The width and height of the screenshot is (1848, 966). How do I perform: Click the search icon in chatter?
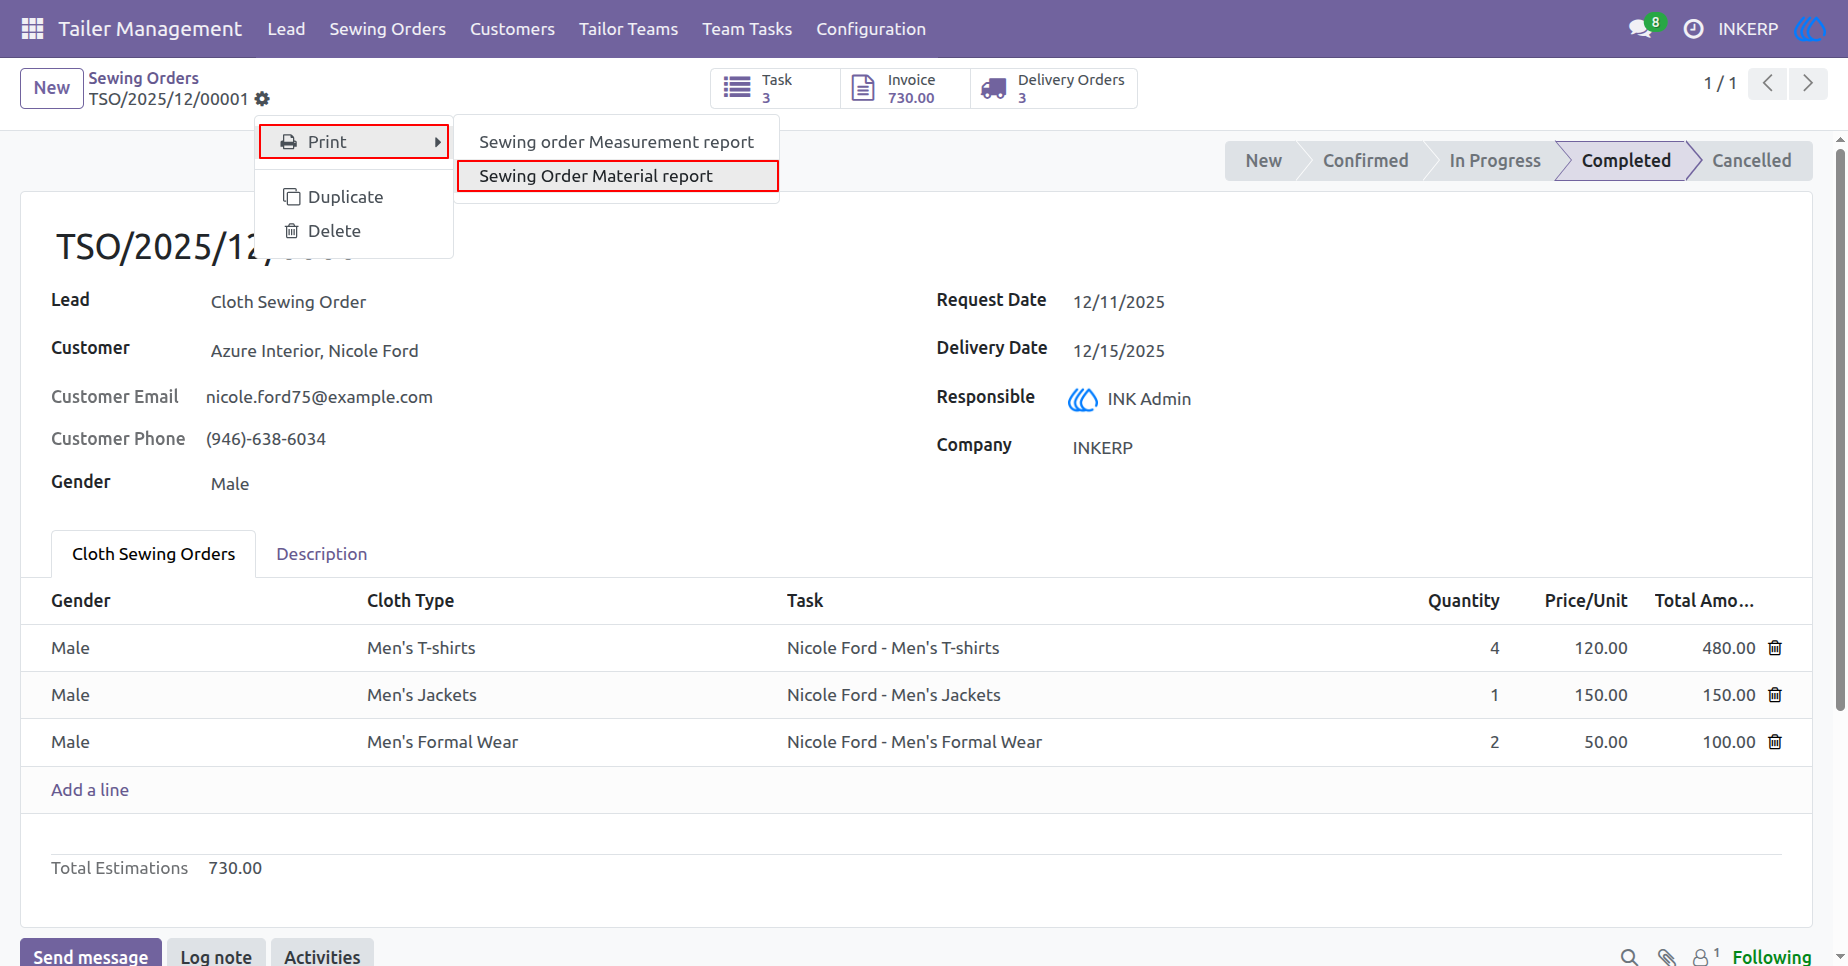pyautogui.click(x=1629, y=957)
